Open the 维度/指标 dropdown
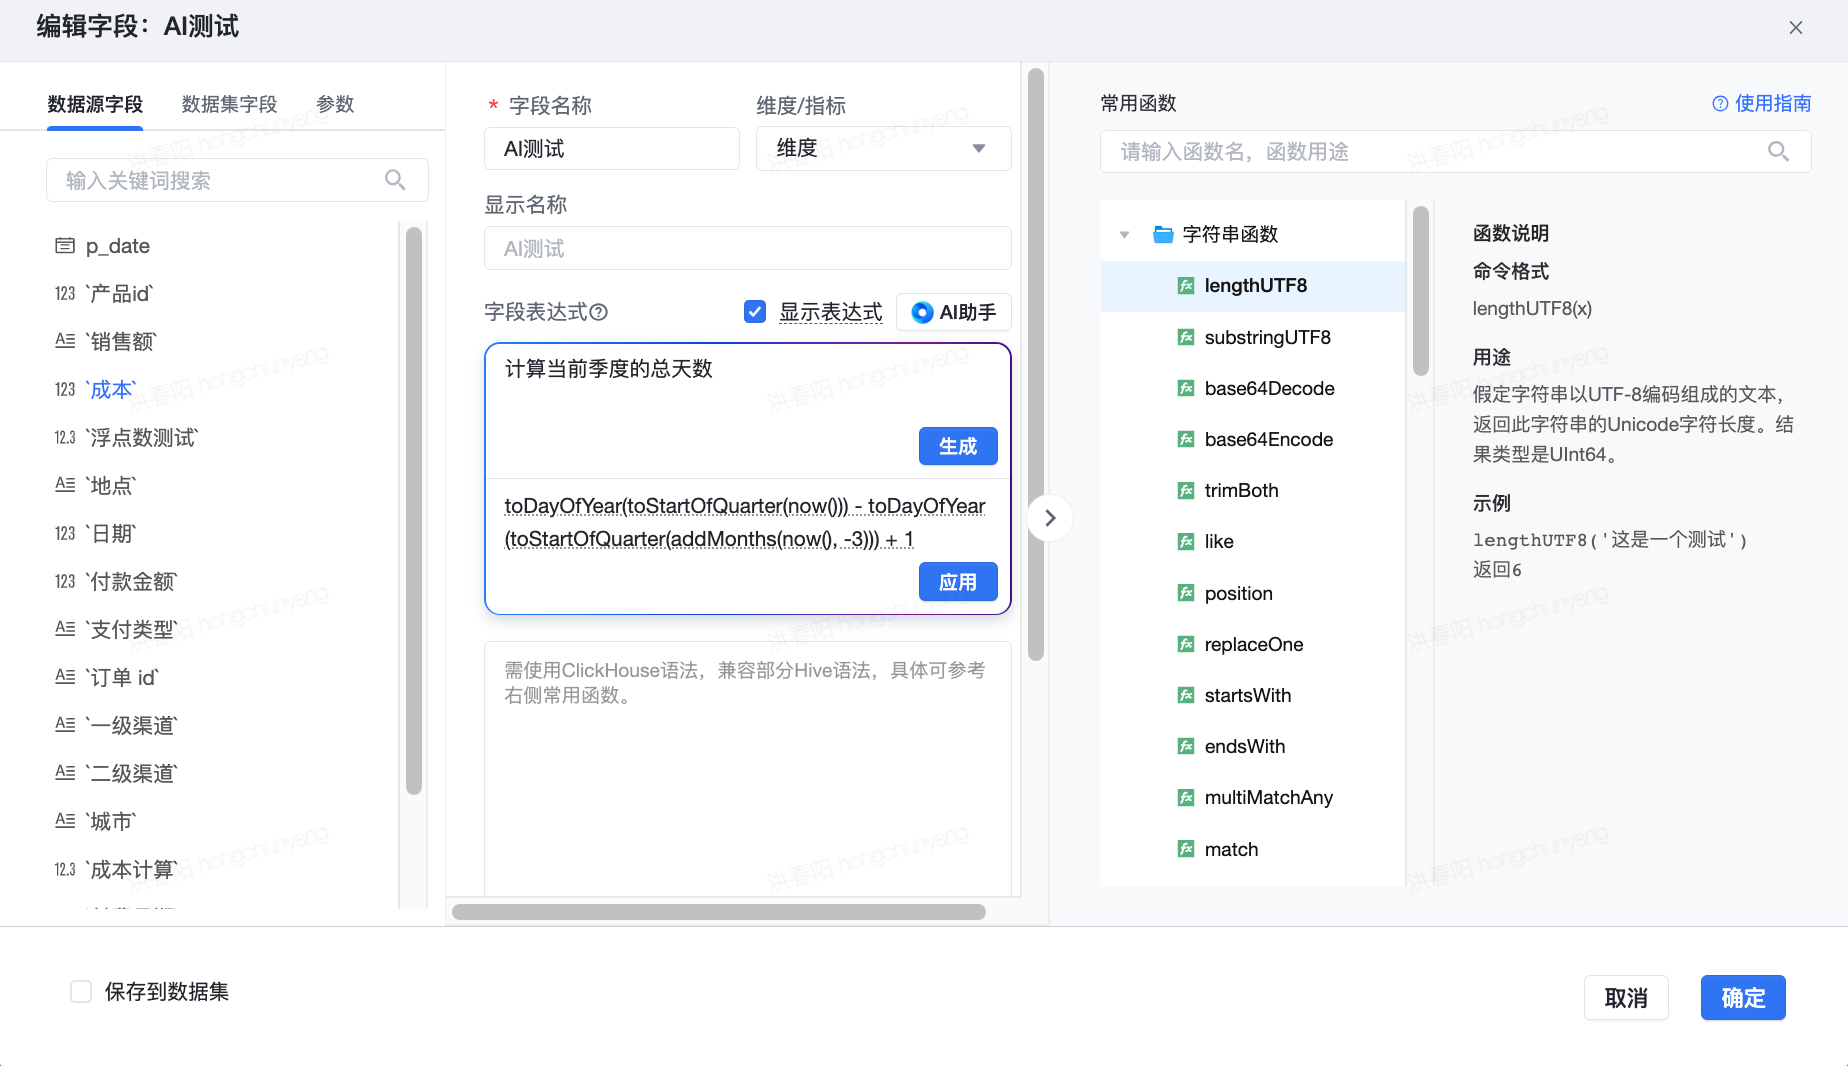The width and height of the screenshot is (1848, 1066). tap(883, 148)
